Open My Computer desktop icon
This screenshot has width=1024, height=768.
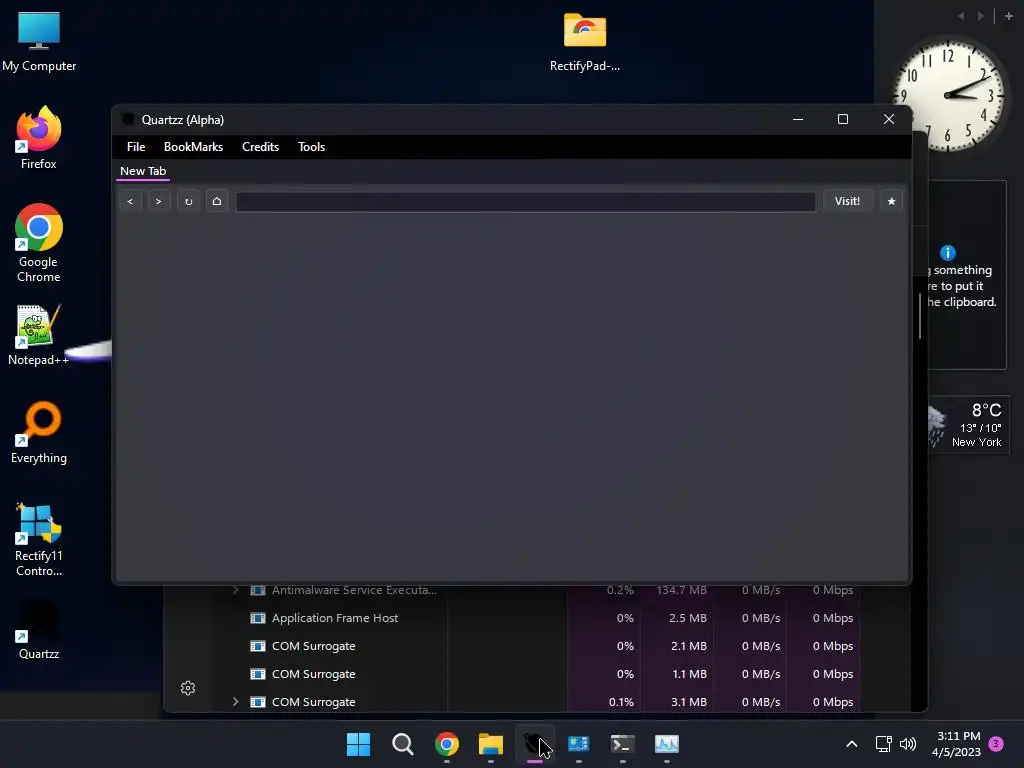click(x=39, y=40)
